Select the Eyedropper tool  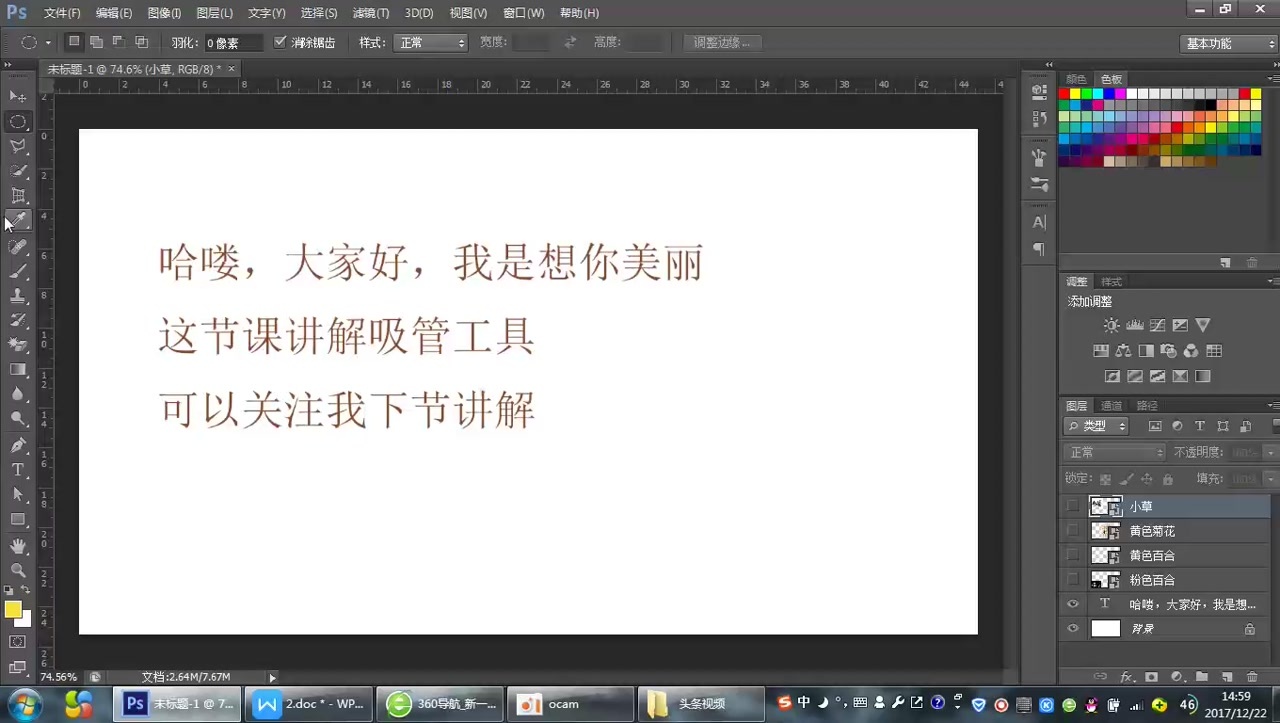pyautogui.click(x=18, y=221)
